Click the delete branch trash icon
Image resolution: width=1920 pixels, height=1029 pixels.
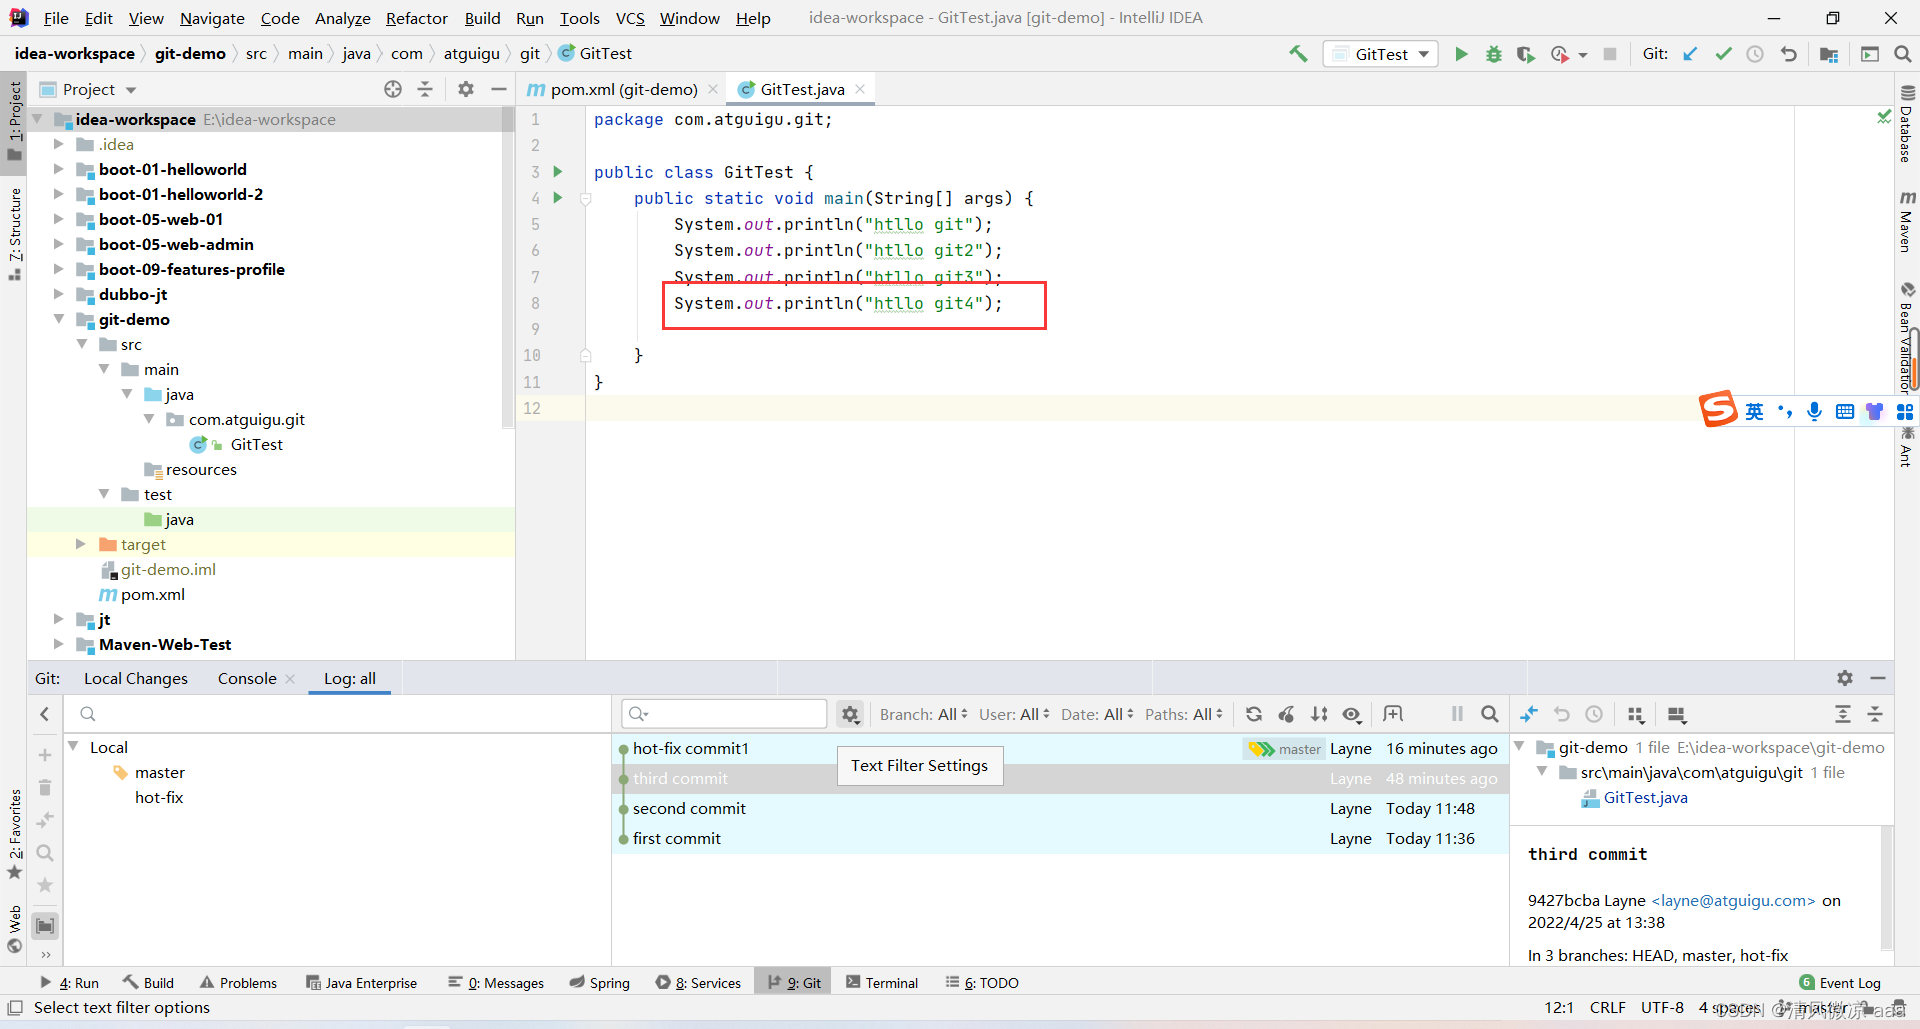coord(45,788)
